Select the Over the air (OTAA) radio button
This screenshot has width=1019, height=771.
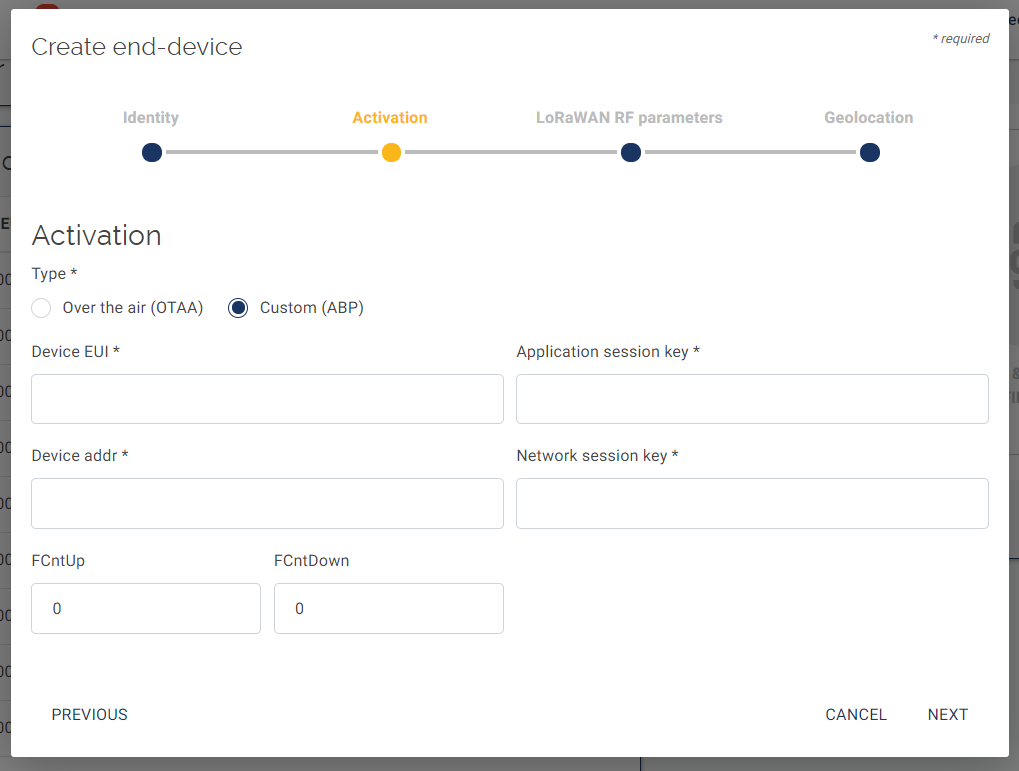pyautogui.click(x=41, y=308)
